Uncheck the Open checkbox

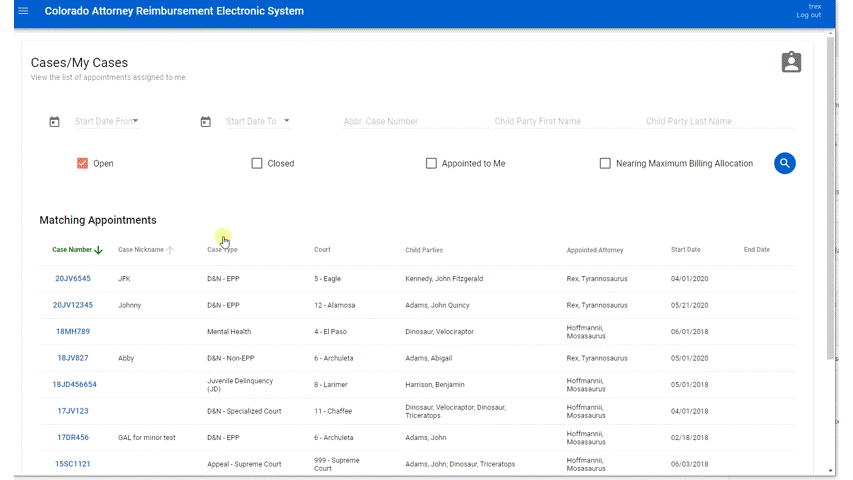coord(82,163)
